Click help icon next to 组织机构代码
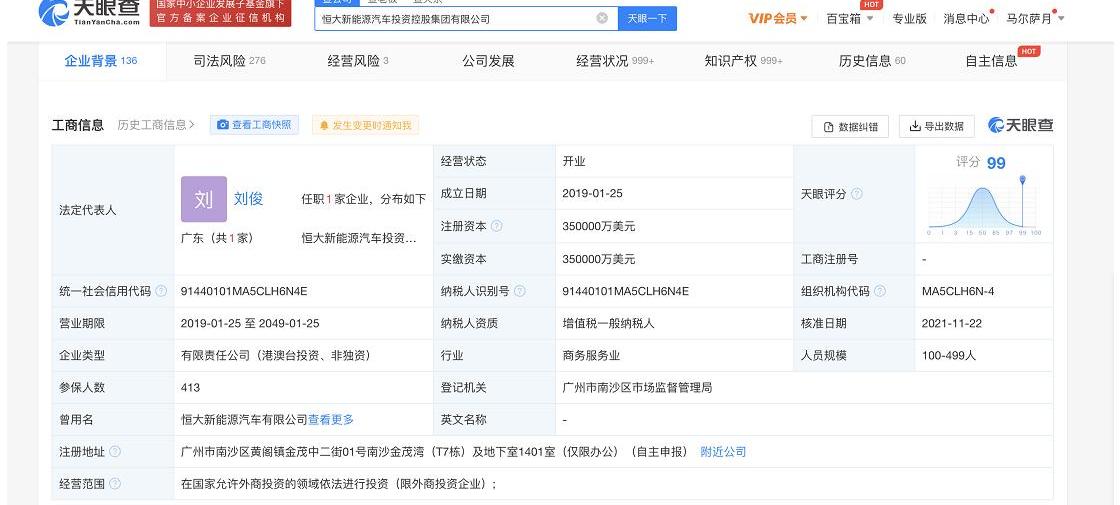This screenshot has height=505, width=1120. pyautogui.click(x=879, y=291)
